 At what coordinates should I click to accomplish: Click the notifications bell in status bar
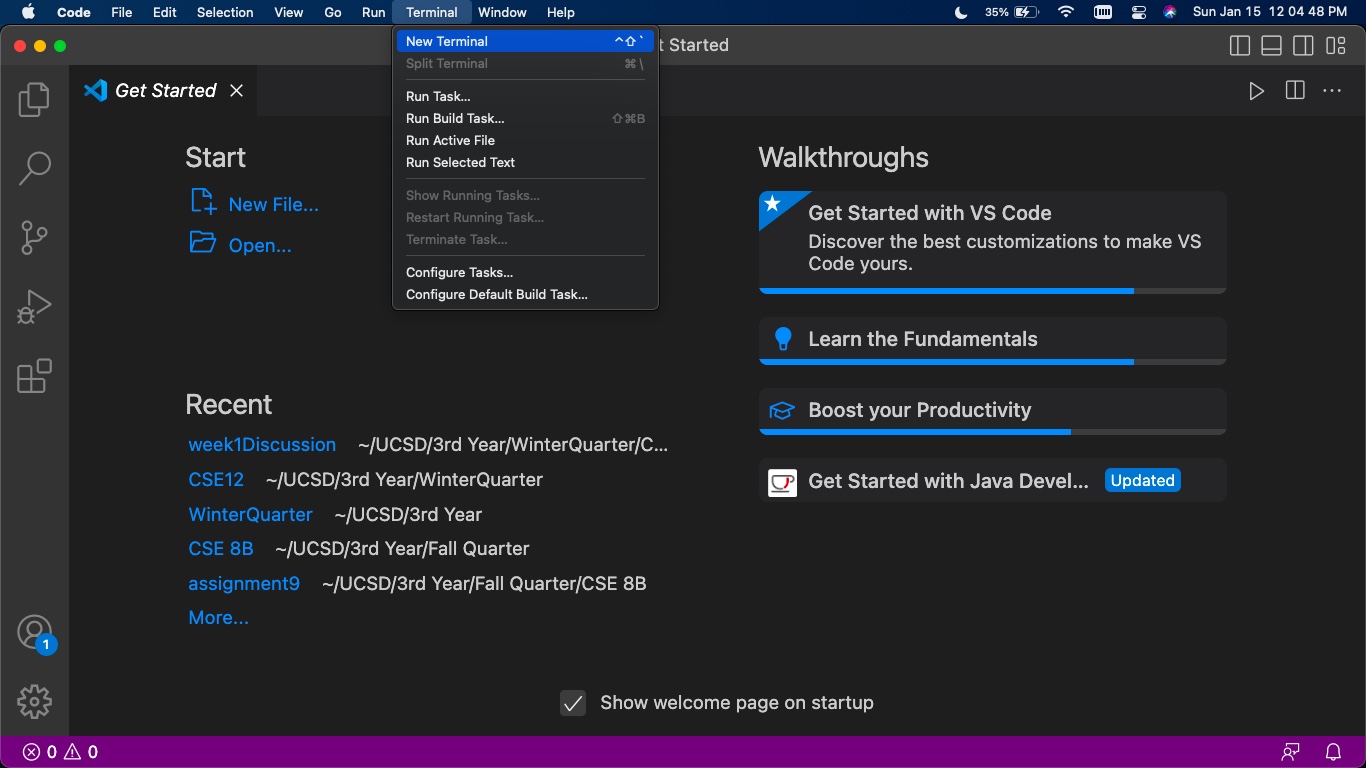pos(1333,752)
